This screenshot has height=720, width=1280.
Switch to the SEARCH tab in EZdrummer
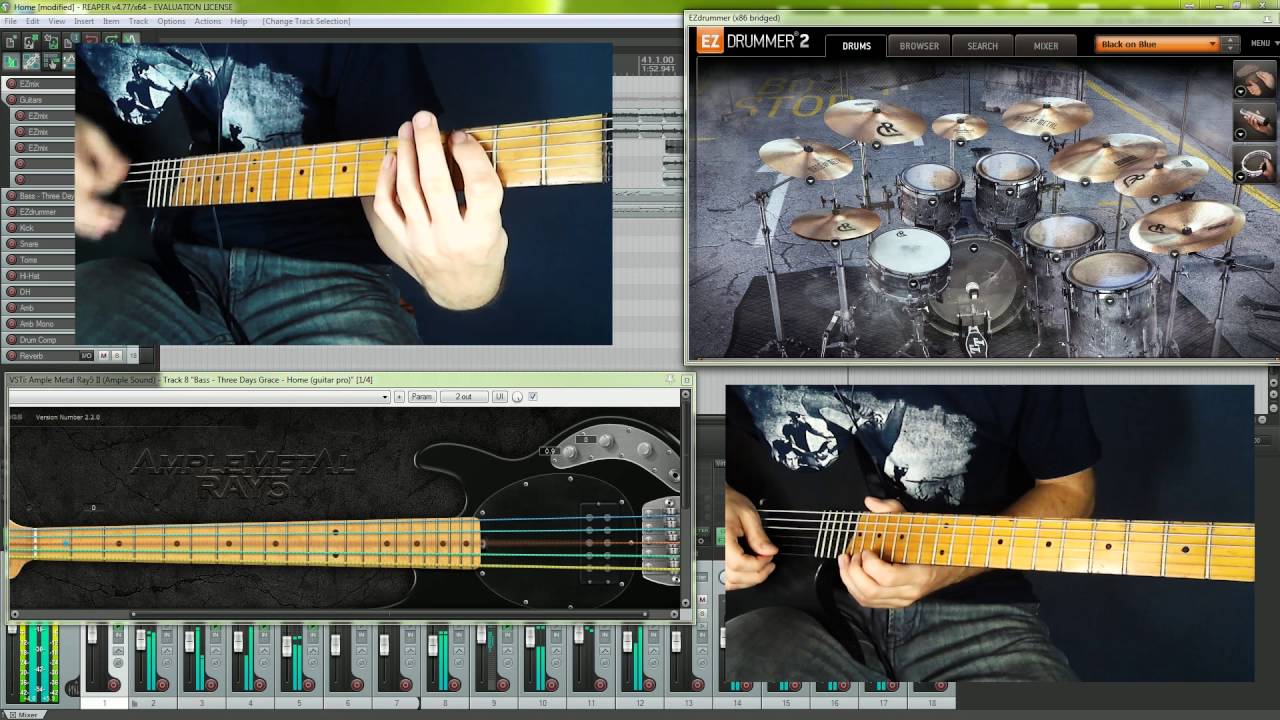coord(982,46)
